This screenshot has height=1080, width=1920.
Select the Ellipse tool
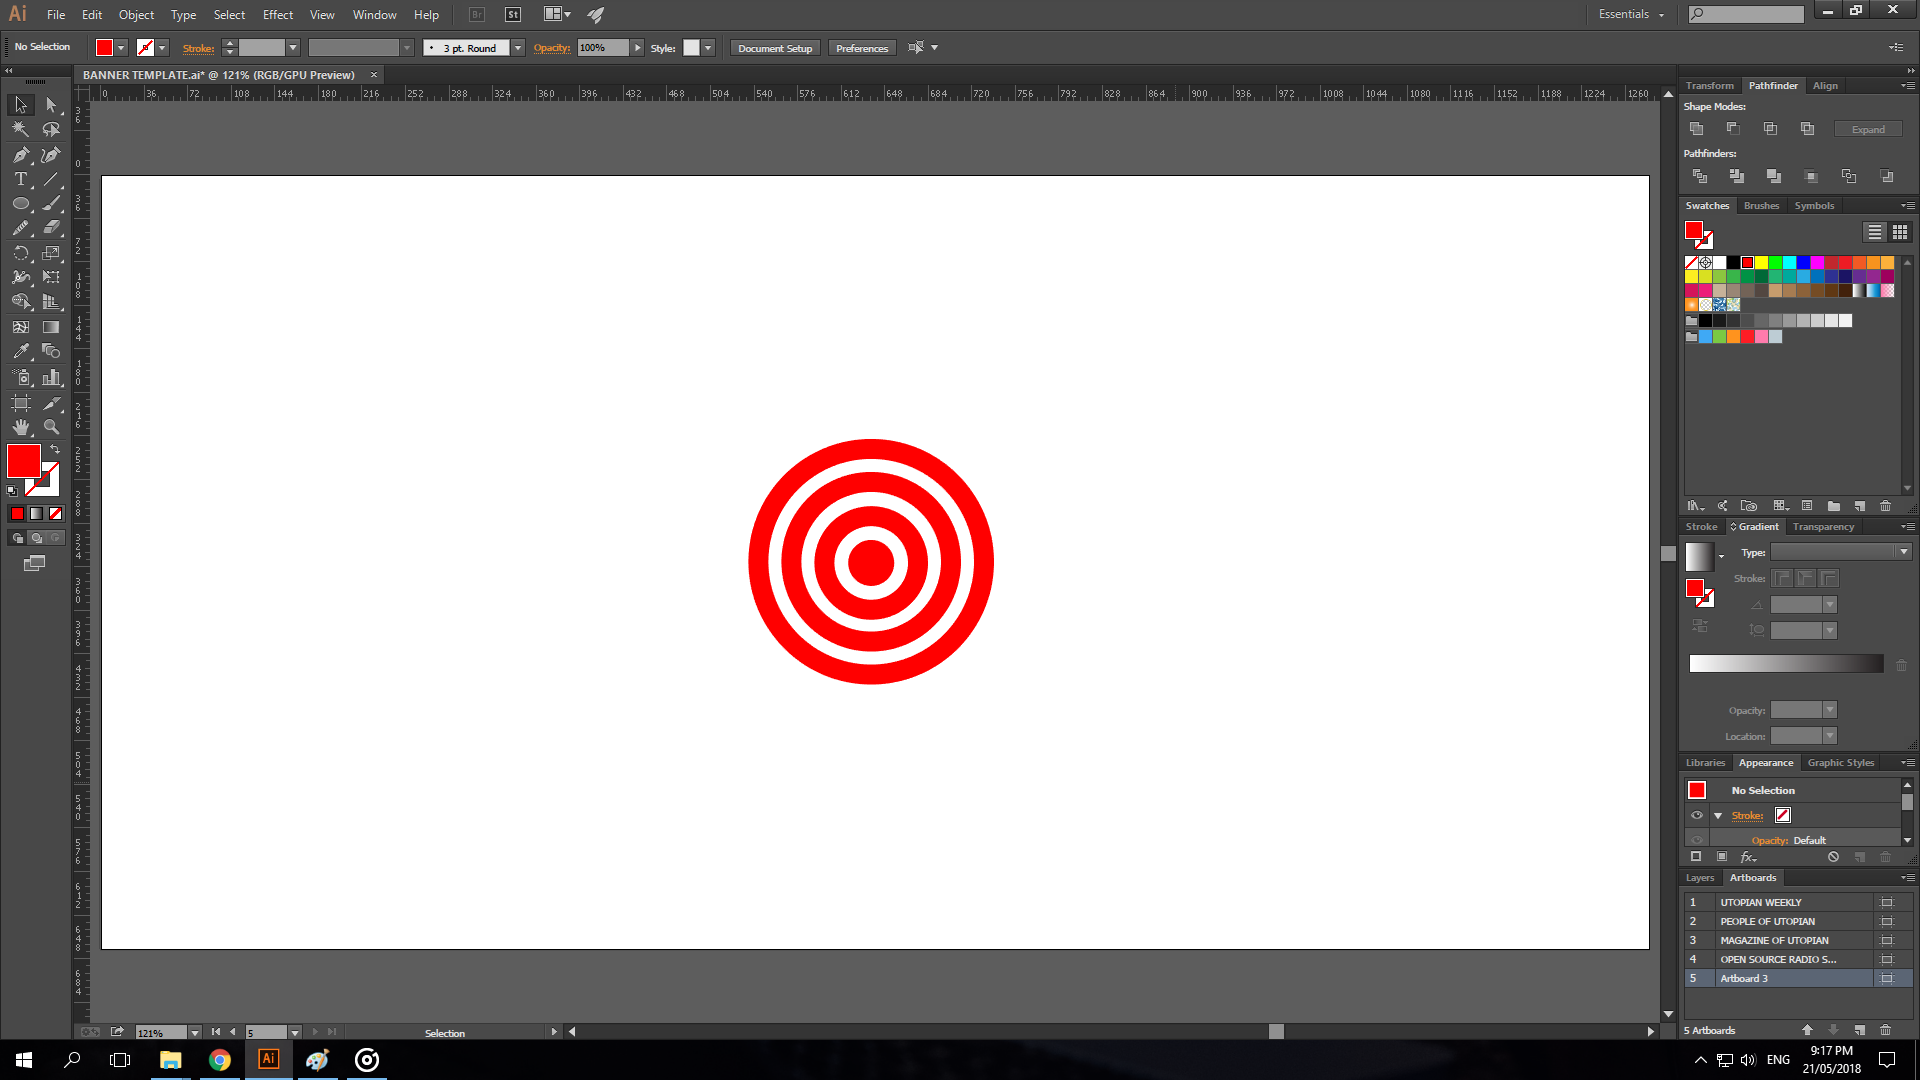tap(21, 203)
